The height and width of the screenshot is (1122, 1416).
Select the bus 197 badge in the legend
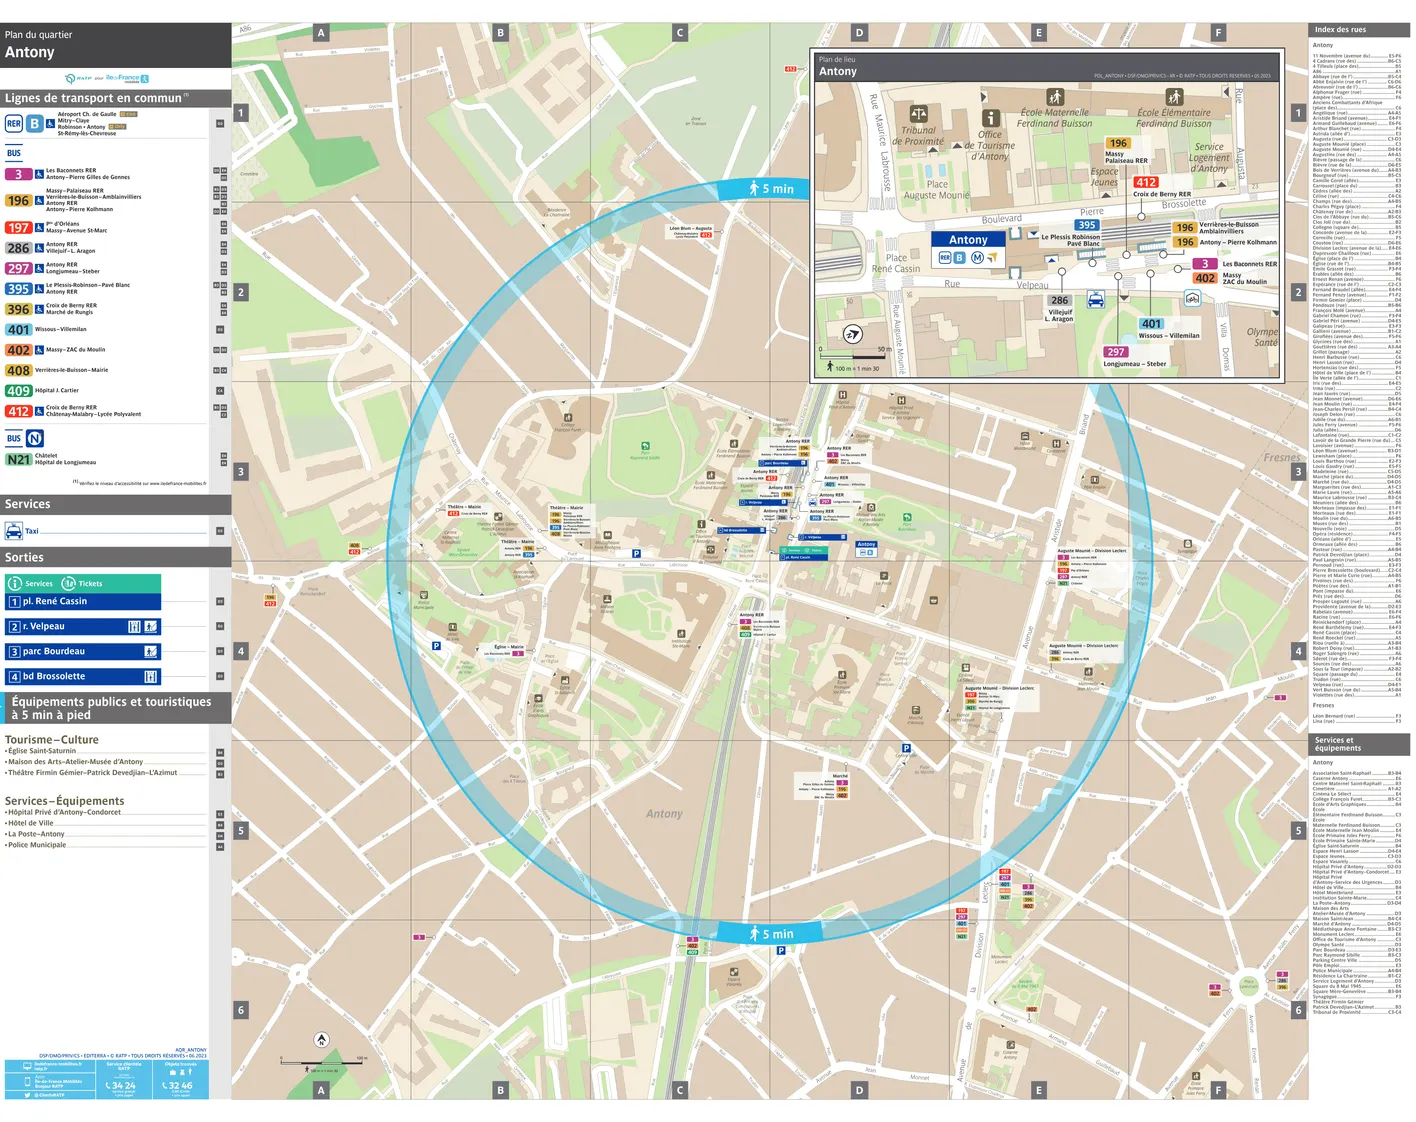pyautogui.click(x=18, y=228)
